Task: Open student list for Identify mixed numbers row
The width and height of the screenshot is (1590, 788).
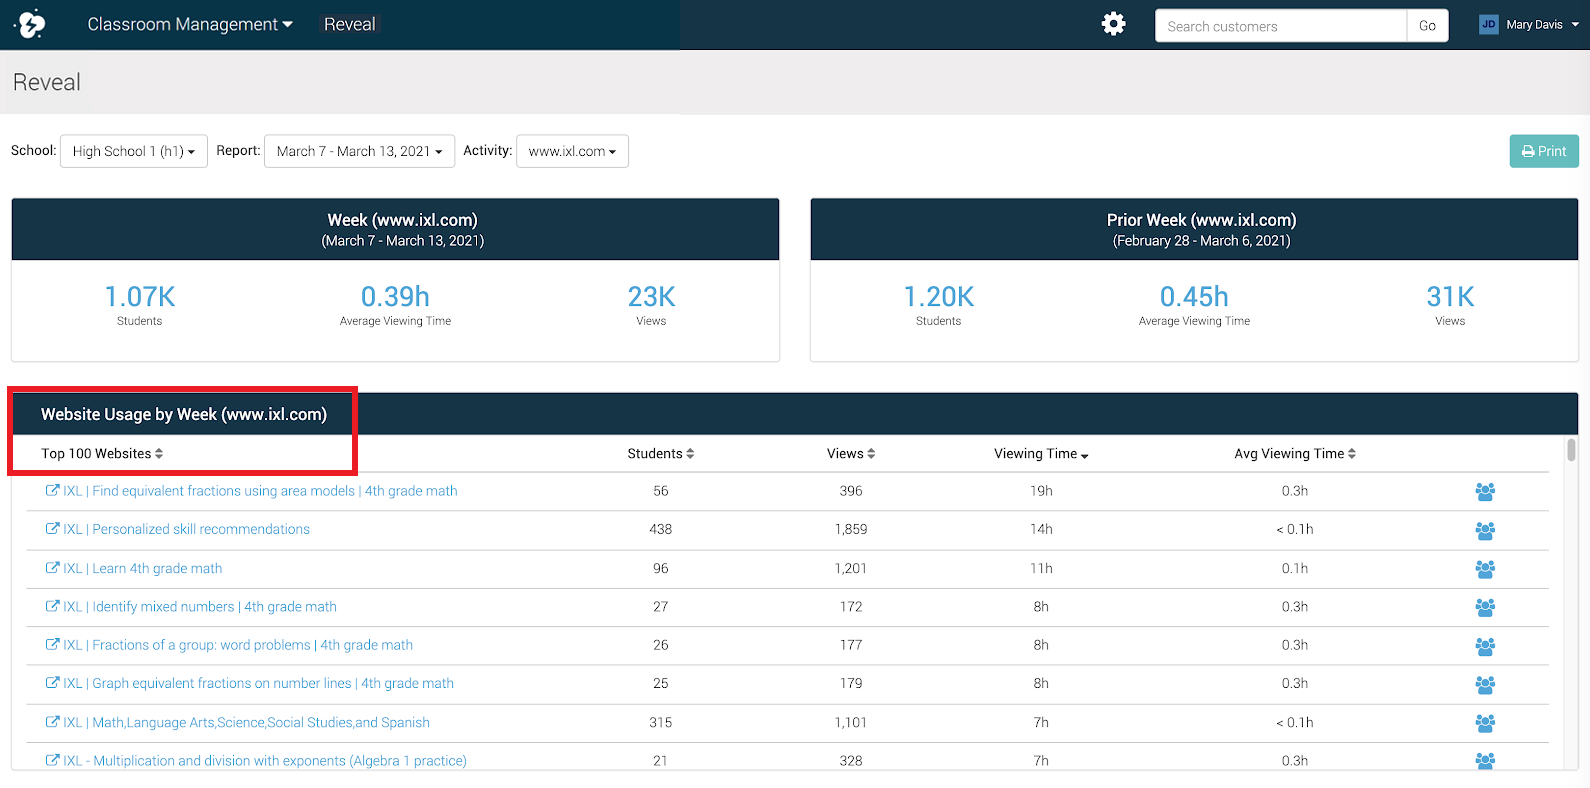Action: tap(1485, 607)
